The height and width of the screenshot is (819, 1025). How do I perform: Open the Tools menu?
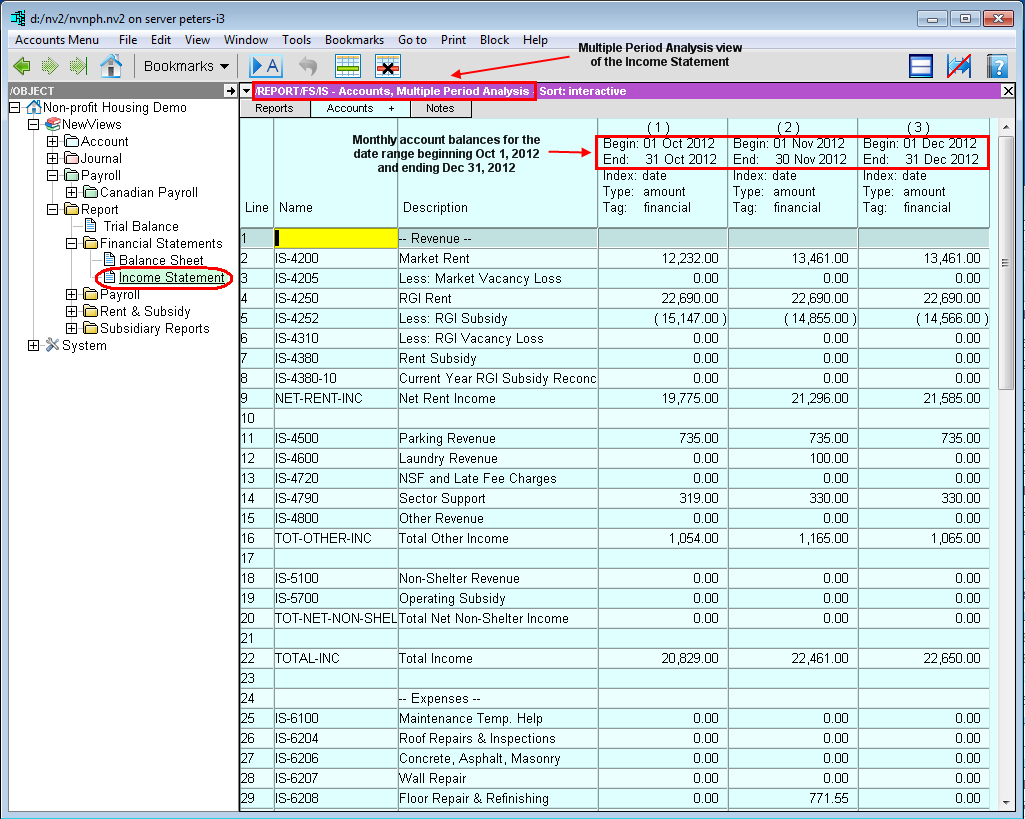pyautogui.click(x=296, y=40)
